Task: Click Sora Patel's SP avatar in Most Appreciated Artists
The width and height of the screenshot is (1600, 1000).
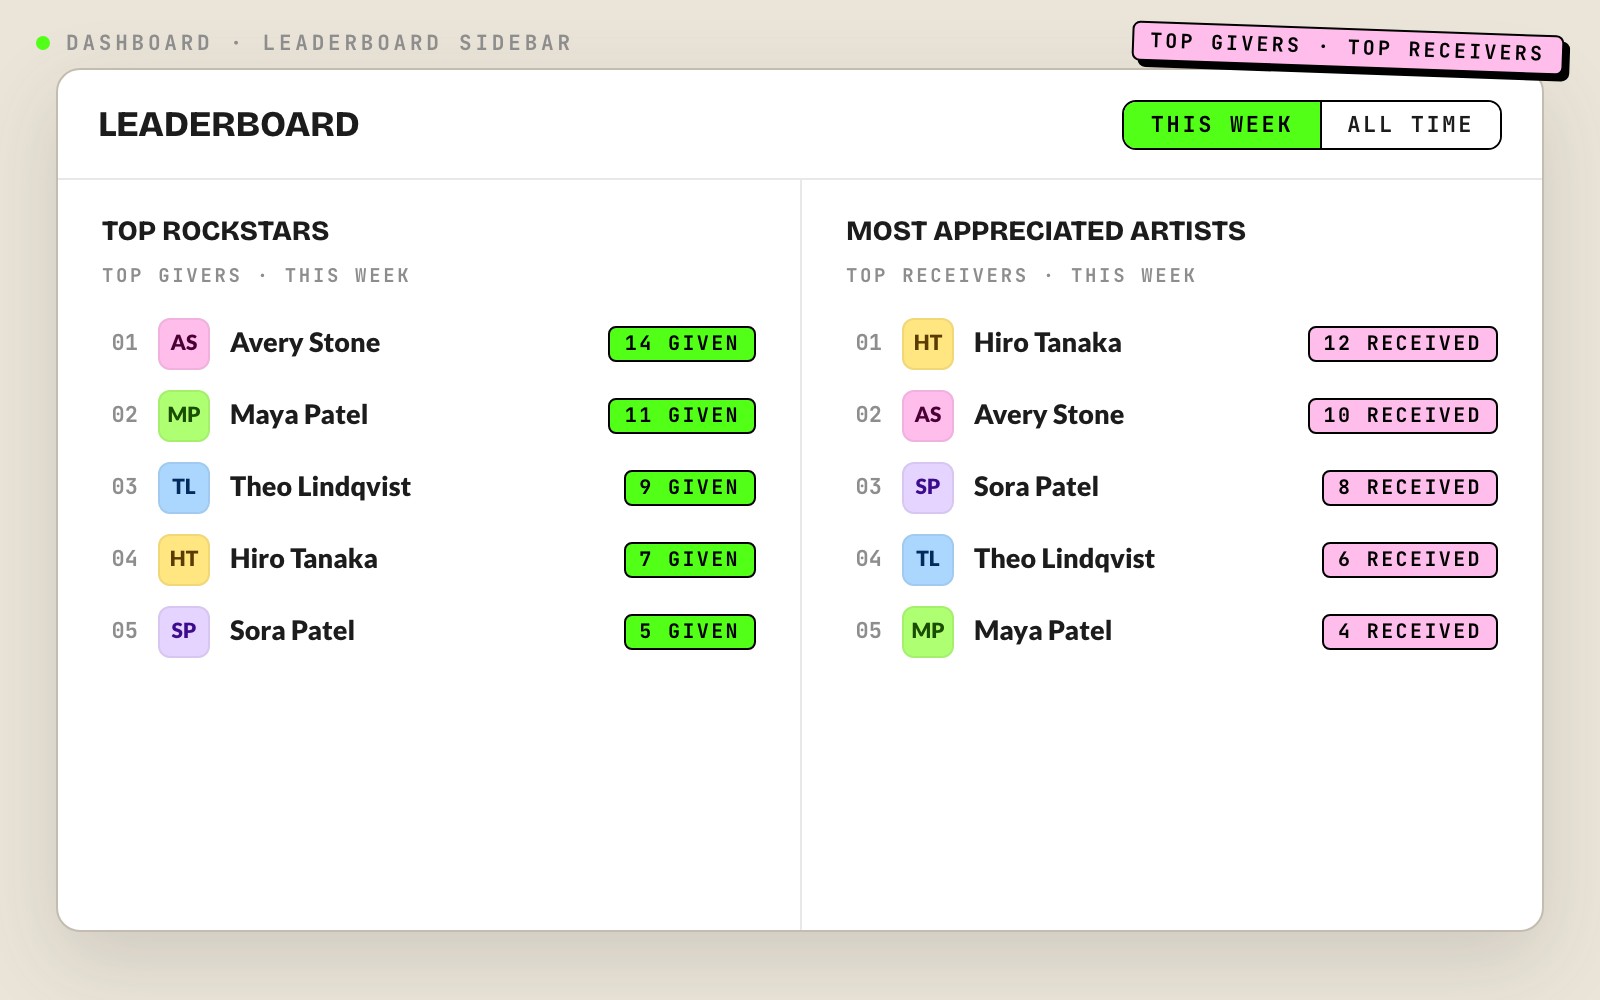Action: tap(928, 487)
